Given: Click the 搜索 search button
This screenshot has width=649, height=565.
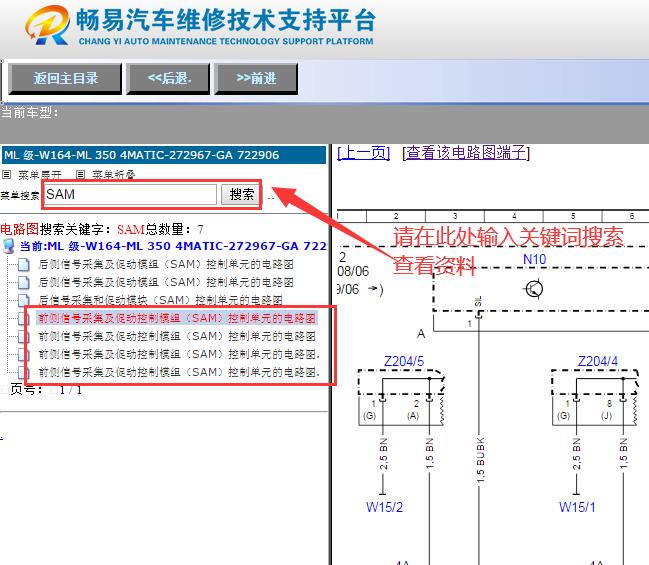Looking at the screenshot, I should pyautogui.click(x=242, y=194).
